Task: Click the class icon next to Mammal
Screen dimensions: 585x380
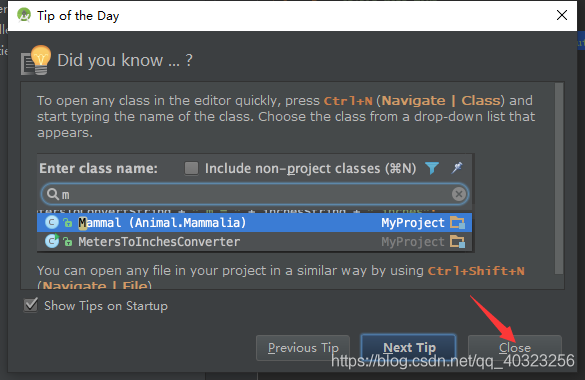Action: click(x=52, y=223)
